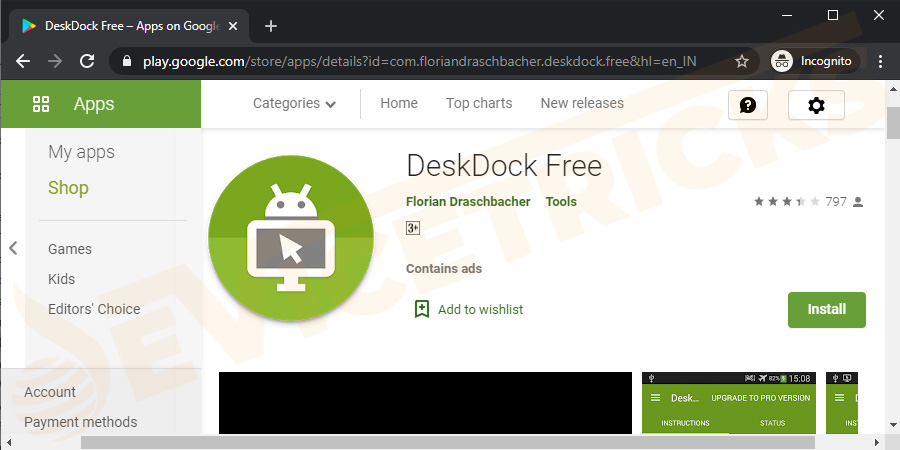Open Editors' Choice in sidebar
The width and height of the screenshot is (900, 450).
[x=94, y=309]
